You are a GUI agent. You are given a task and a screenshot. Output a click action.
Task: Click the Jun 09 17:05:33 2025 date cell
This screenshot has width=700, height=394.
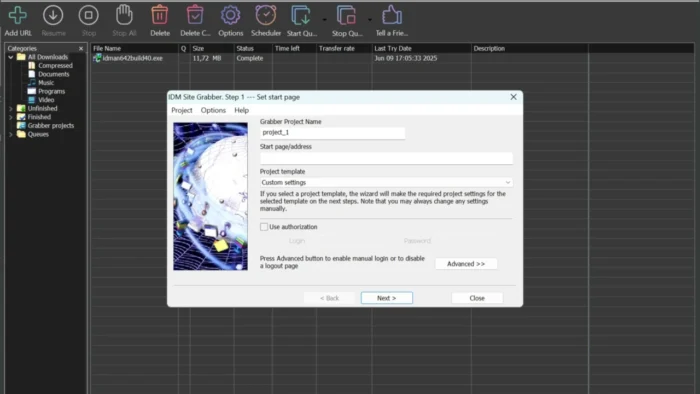(x=405, y=58)
